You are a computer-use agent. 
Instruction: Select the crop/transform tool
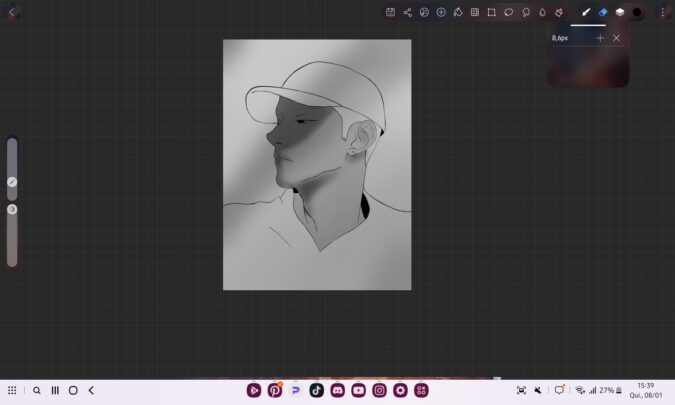tap(491, 12)
